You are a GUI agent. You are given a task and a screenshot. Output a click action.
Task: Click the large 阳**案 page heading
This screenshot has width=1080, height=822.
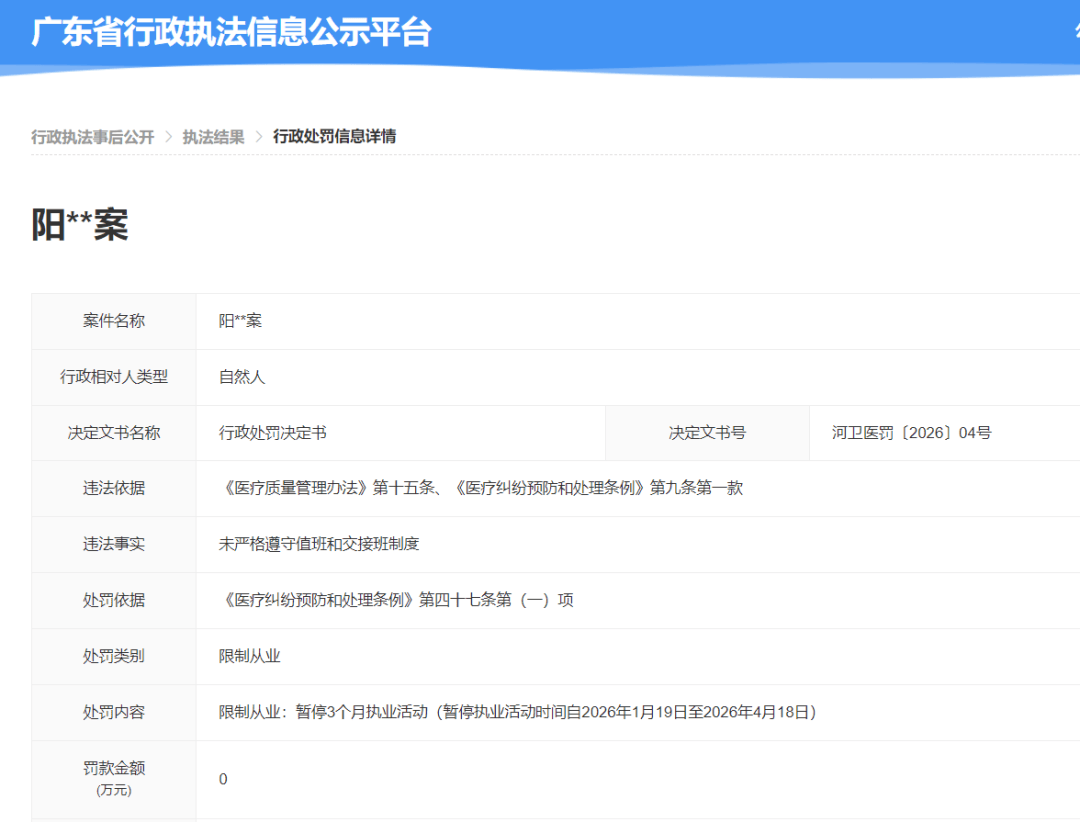pos(80,225)
